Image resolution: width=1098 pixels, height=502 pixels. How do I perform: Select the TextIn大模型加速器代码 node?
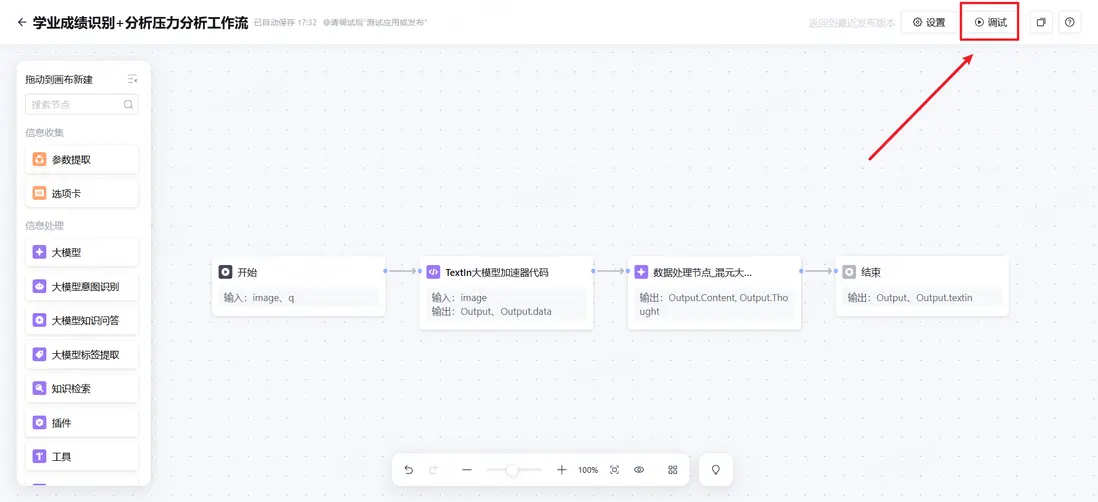[506, 293]
